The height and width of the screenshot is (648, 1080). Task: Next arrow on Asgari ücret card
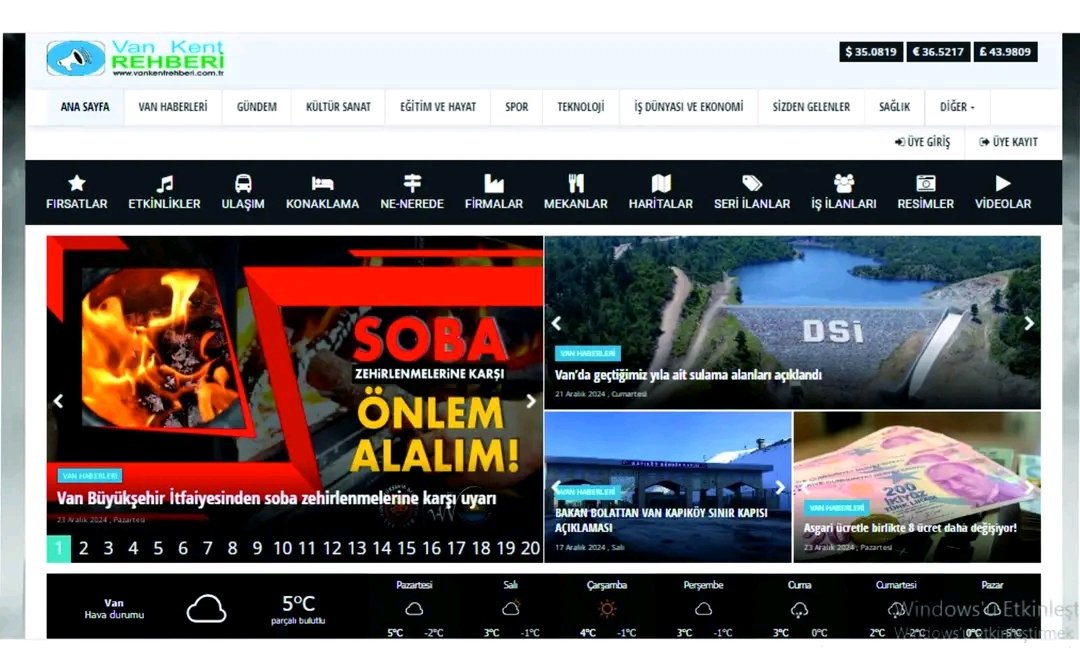1029,487
